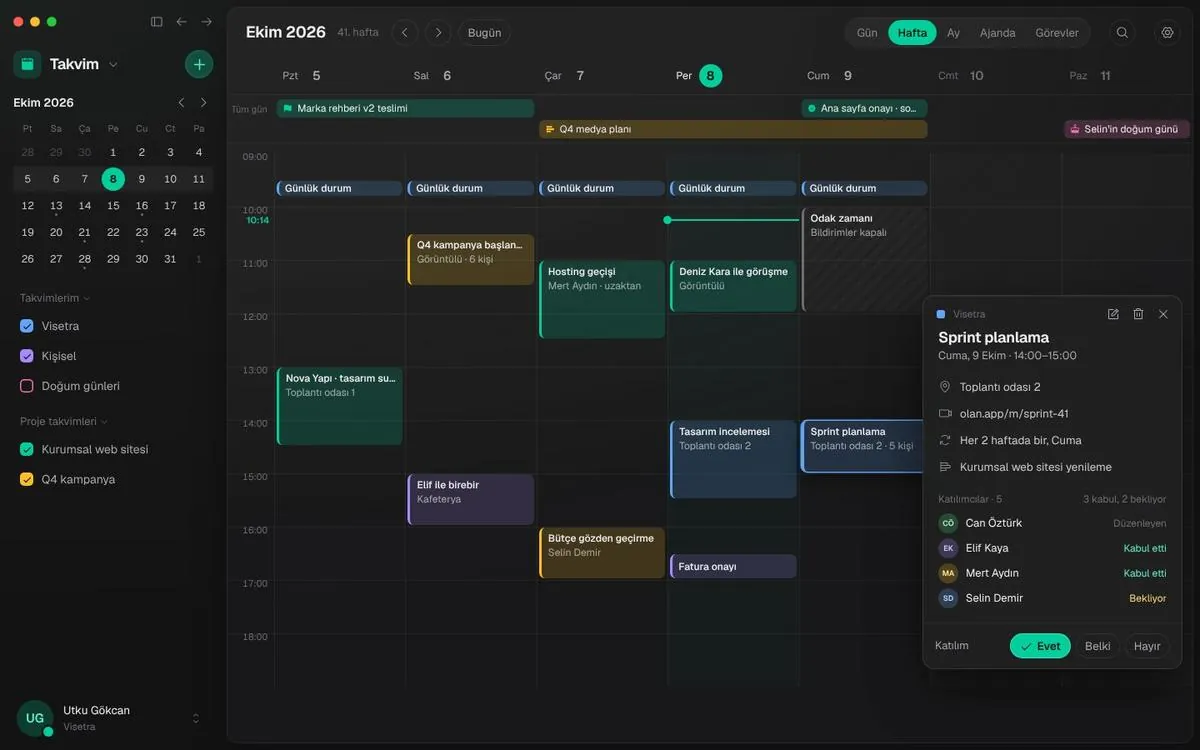Screen dimensions: 1200x750
Task: Toggle the Kurumsal web sitesi checkbox
Action: (x=27, y=449)
